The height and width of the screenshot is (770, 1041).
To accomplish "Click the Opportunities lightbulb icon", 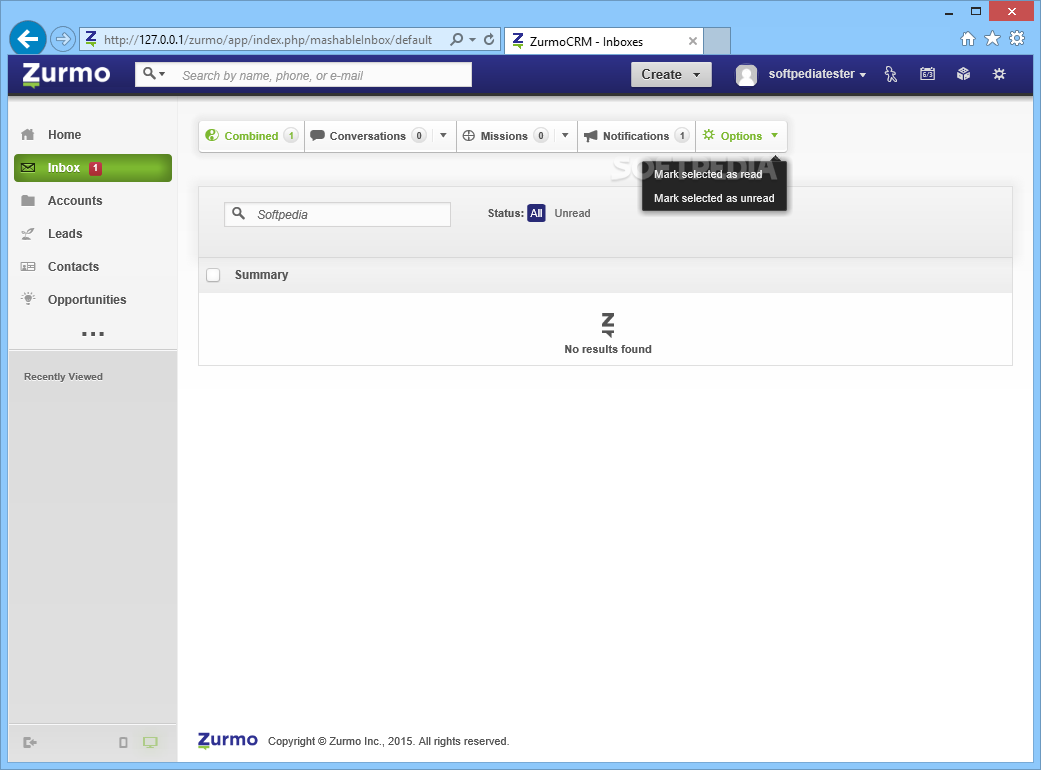I will click(x=28, y=299).
